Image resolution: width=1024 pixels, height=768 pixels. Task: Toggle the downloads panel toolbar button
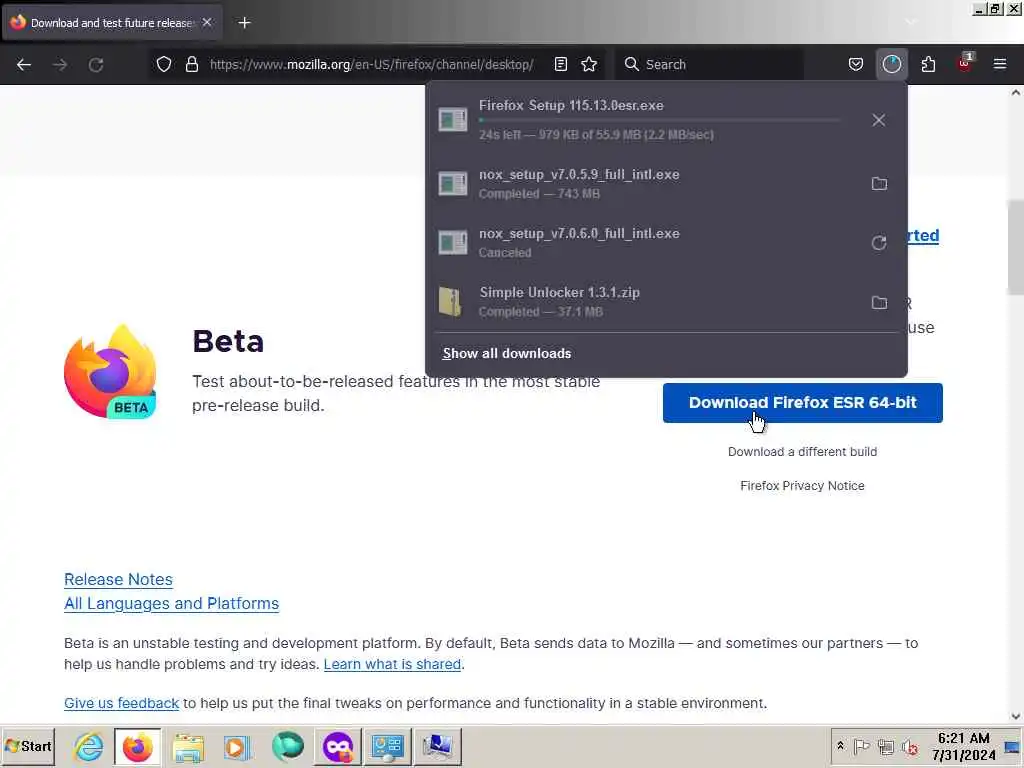891,64
